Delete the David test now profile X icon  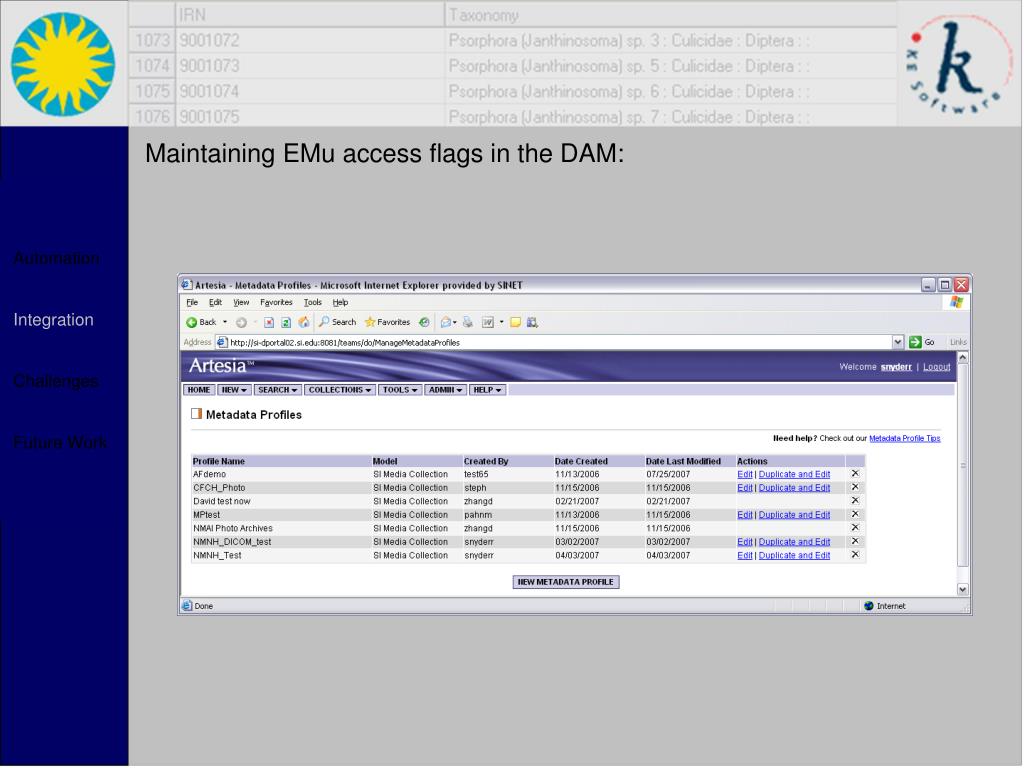pos(856,501)
